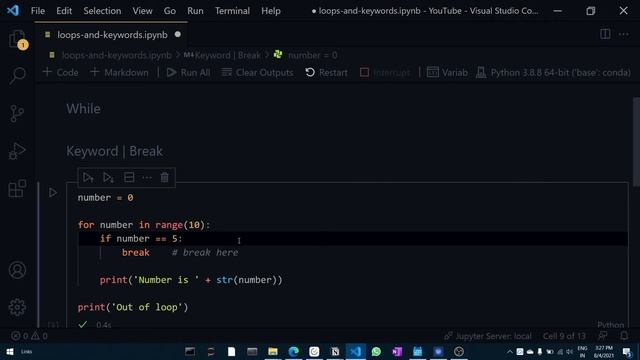This screenshot has height=360, width=640.
Task: Open the Variables panel
Action: tap(447, 73)
